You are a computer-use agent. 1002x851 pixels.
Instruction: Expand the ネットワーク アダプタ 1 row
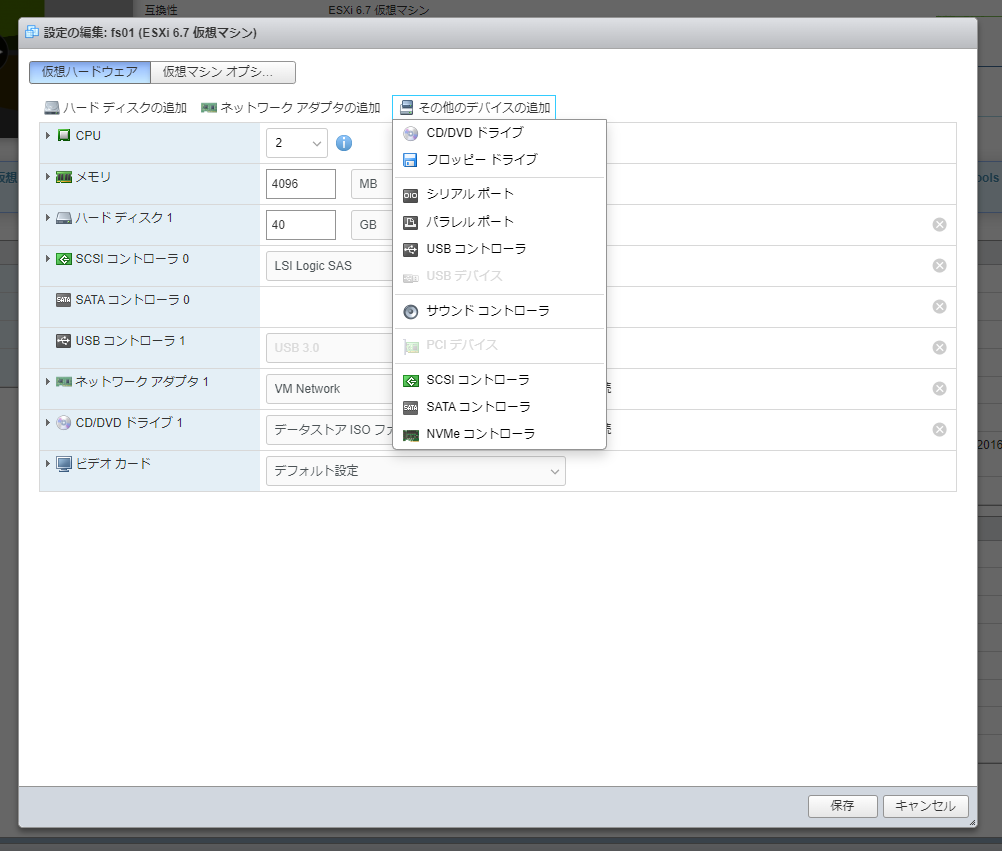pyautogui.click(x=47, y=381)
